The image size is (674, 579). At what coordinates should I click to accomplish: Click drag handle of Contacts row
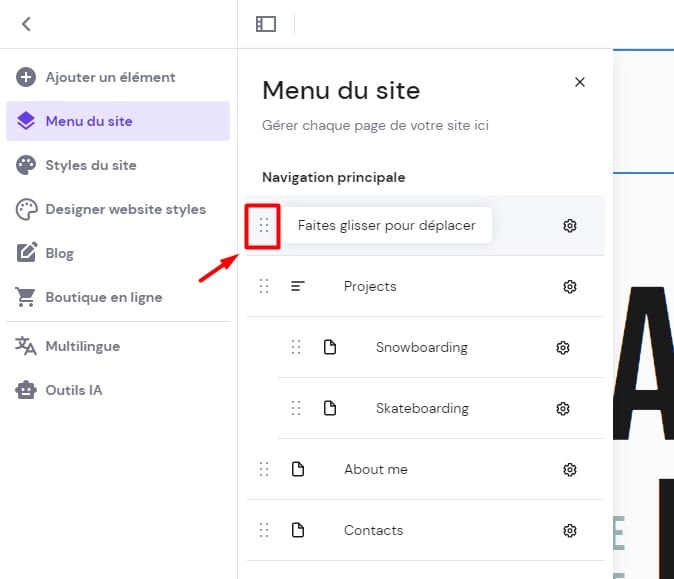[264, 530]
